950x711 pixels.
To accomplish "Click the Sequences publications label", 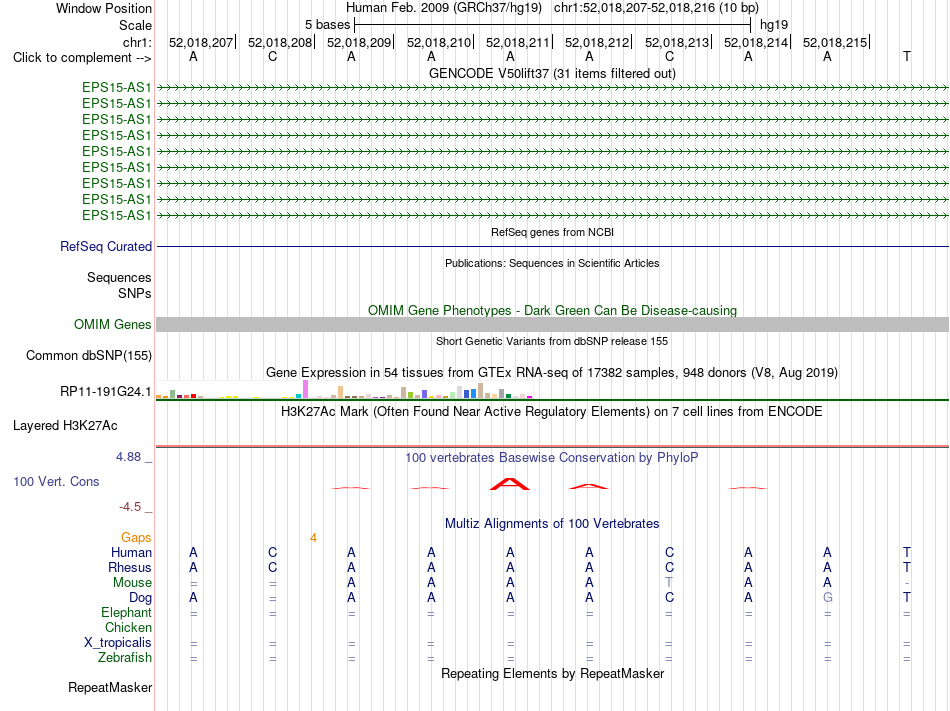I will (119, 277).
